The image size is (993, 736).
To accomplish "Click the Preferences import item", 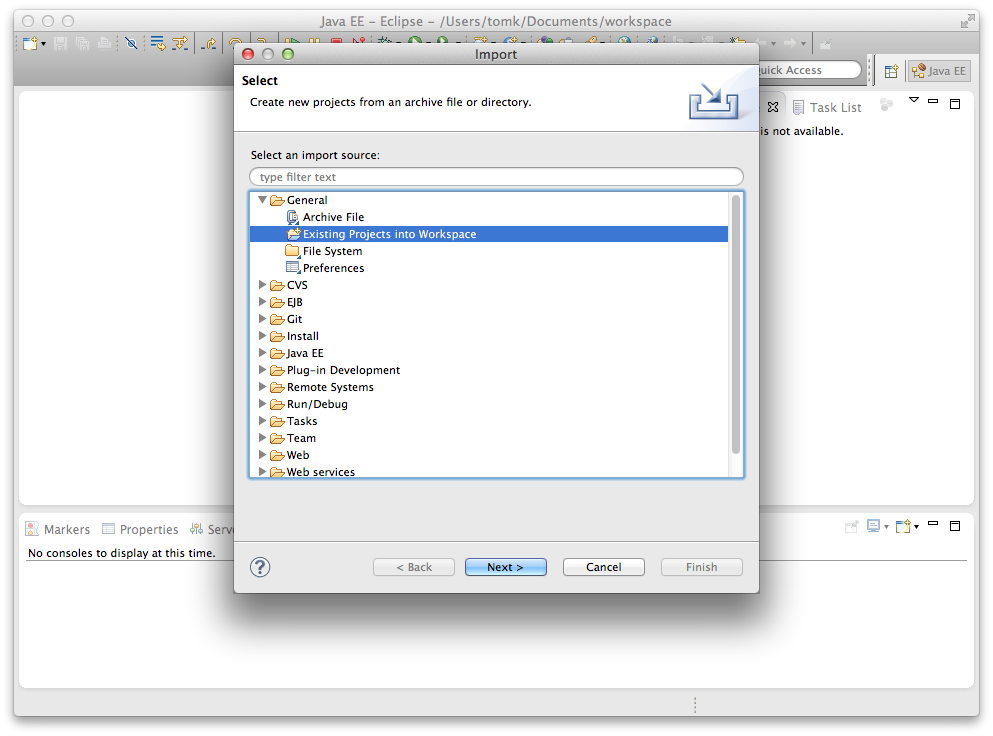I will pyautogui.click(x=333, y=268).
